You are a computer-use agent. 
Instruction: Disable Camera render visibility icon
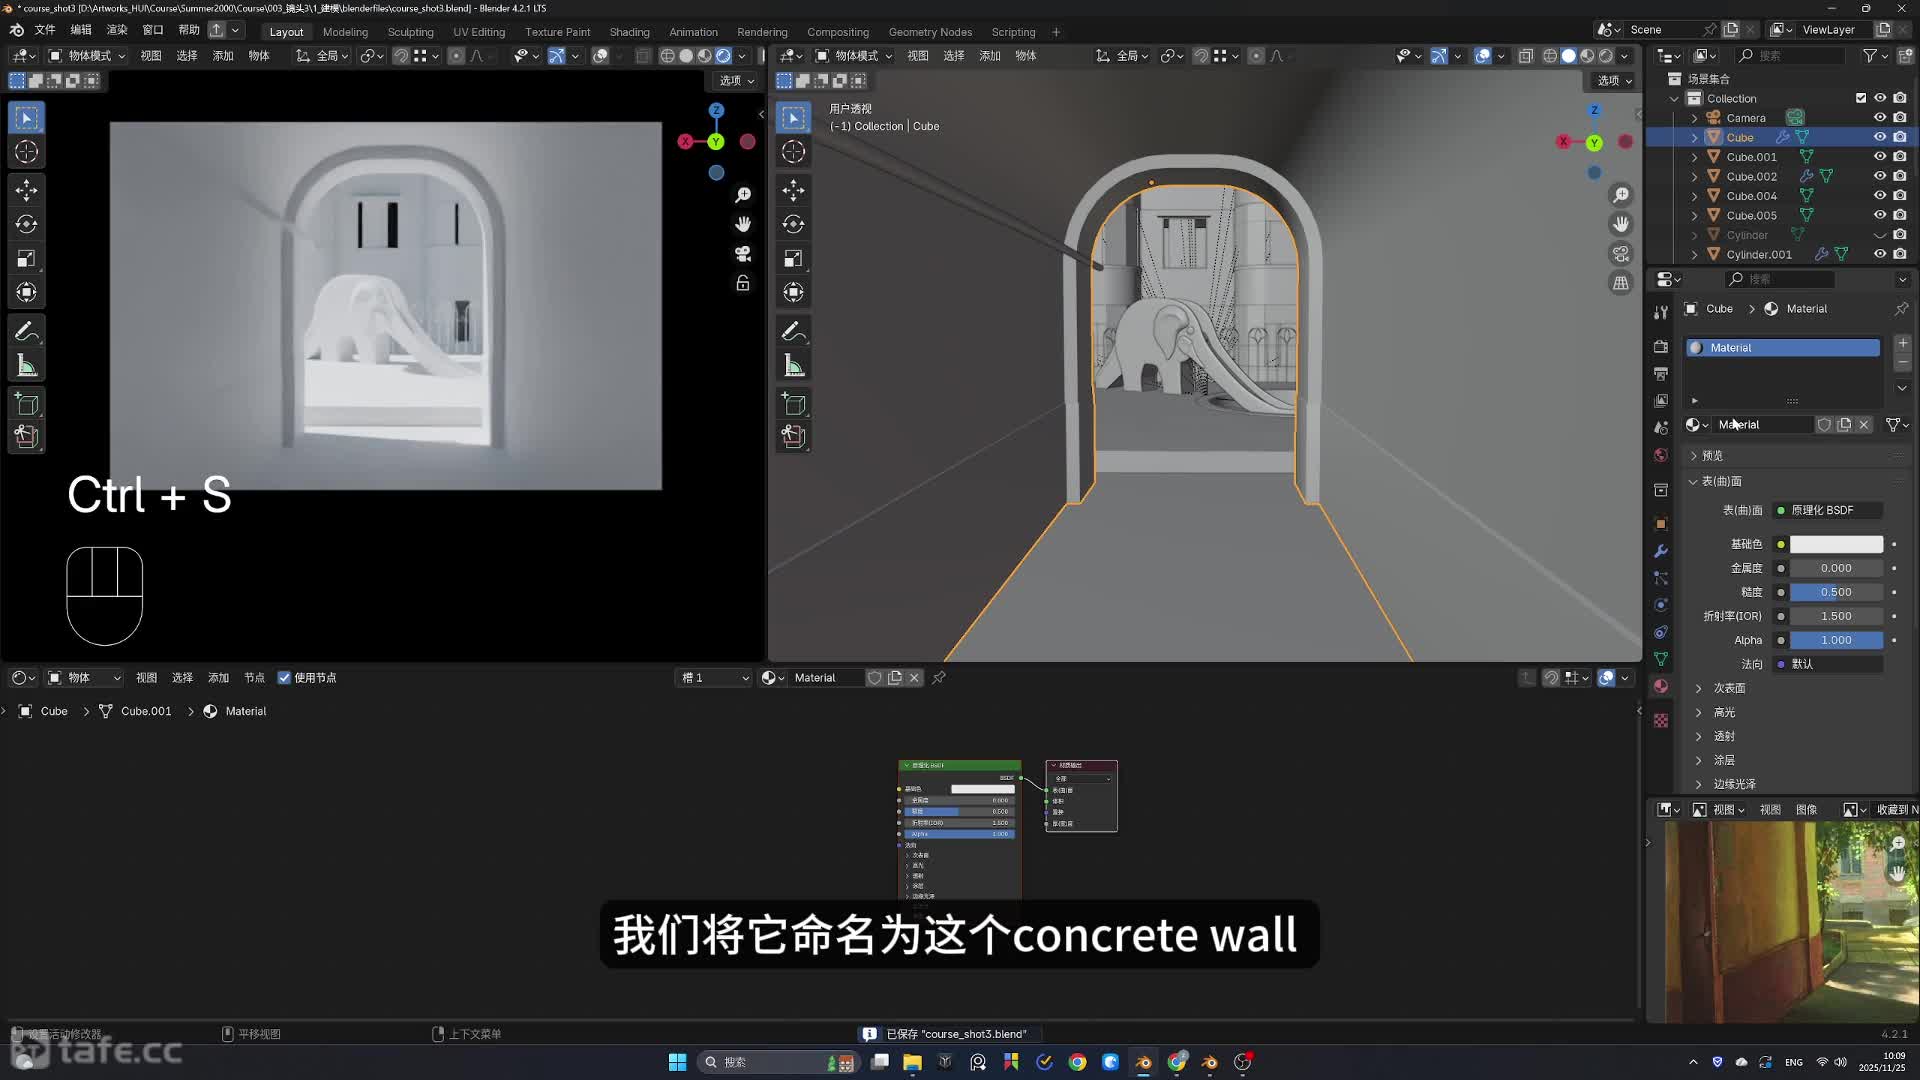[x=1900, y=118]
